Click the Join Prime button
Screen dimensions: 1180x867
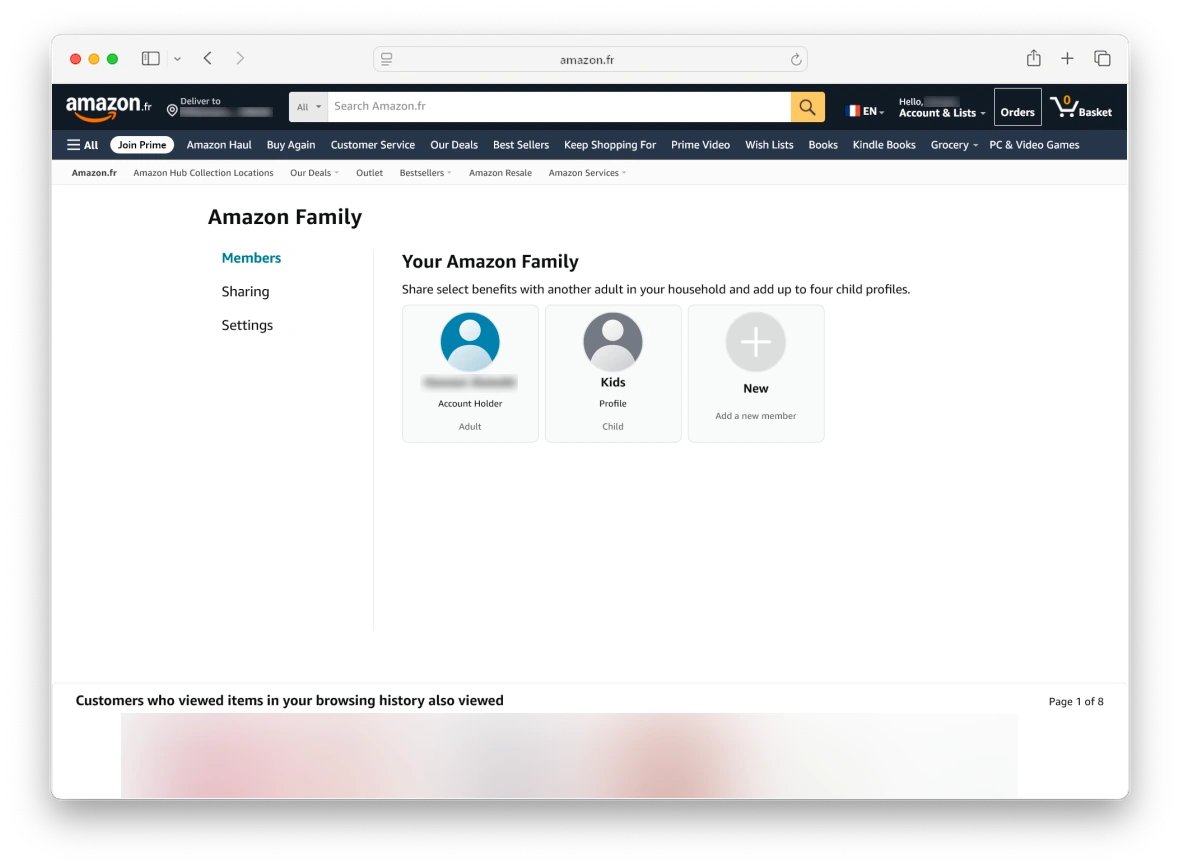point(141,144)
